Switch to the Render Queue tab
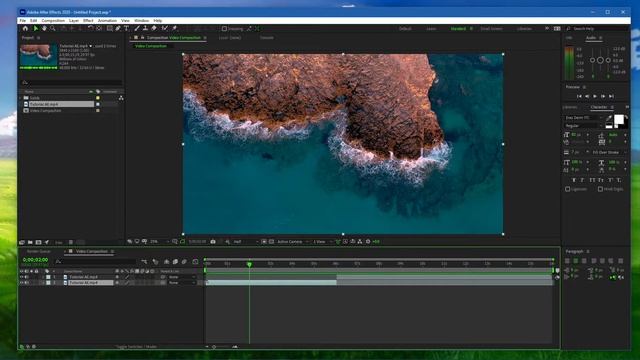Viewport: 640px width, 360px height. click(39, 251)
